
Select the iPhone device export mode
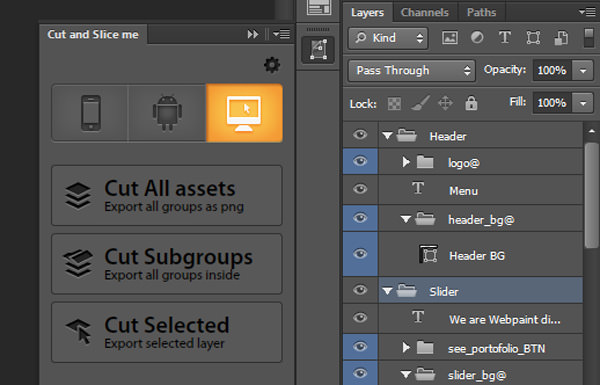(90, 113)
